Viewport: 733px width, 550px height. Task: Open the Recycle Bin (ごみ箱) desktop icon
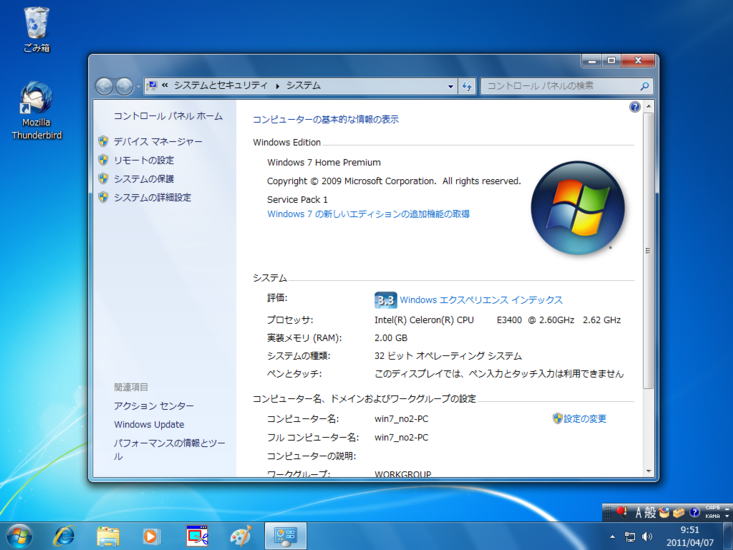(x=36, y=29)
